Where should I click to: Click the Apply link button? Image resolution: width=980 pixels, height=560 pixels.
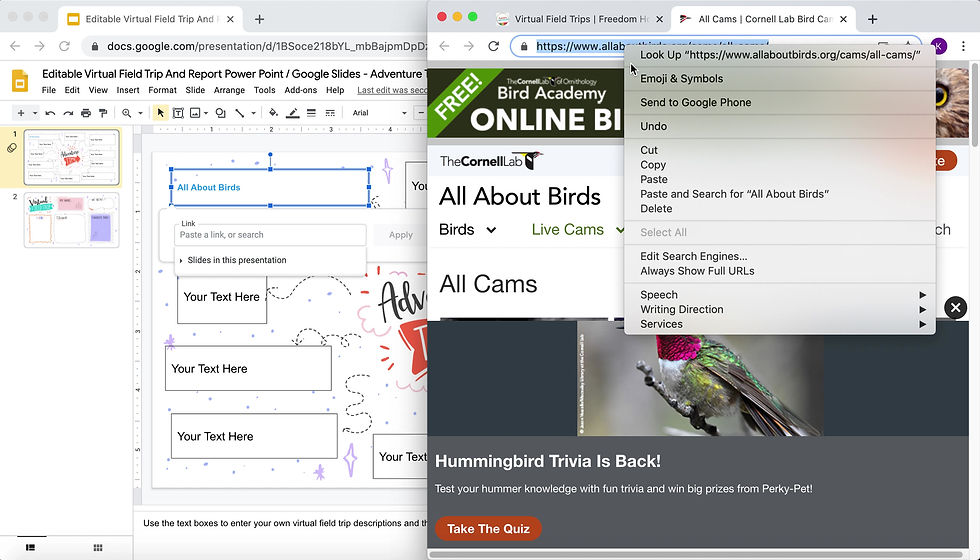coord(401,235)
